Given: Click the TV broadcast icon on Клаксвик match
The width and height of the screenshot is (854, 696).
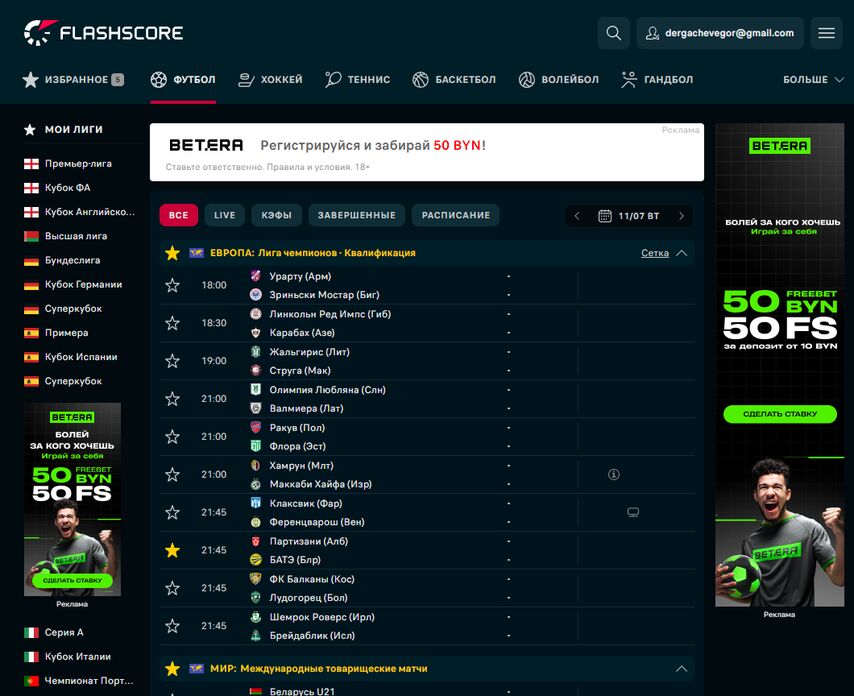Looking at the screenshot, I should (x=633, y=512).
